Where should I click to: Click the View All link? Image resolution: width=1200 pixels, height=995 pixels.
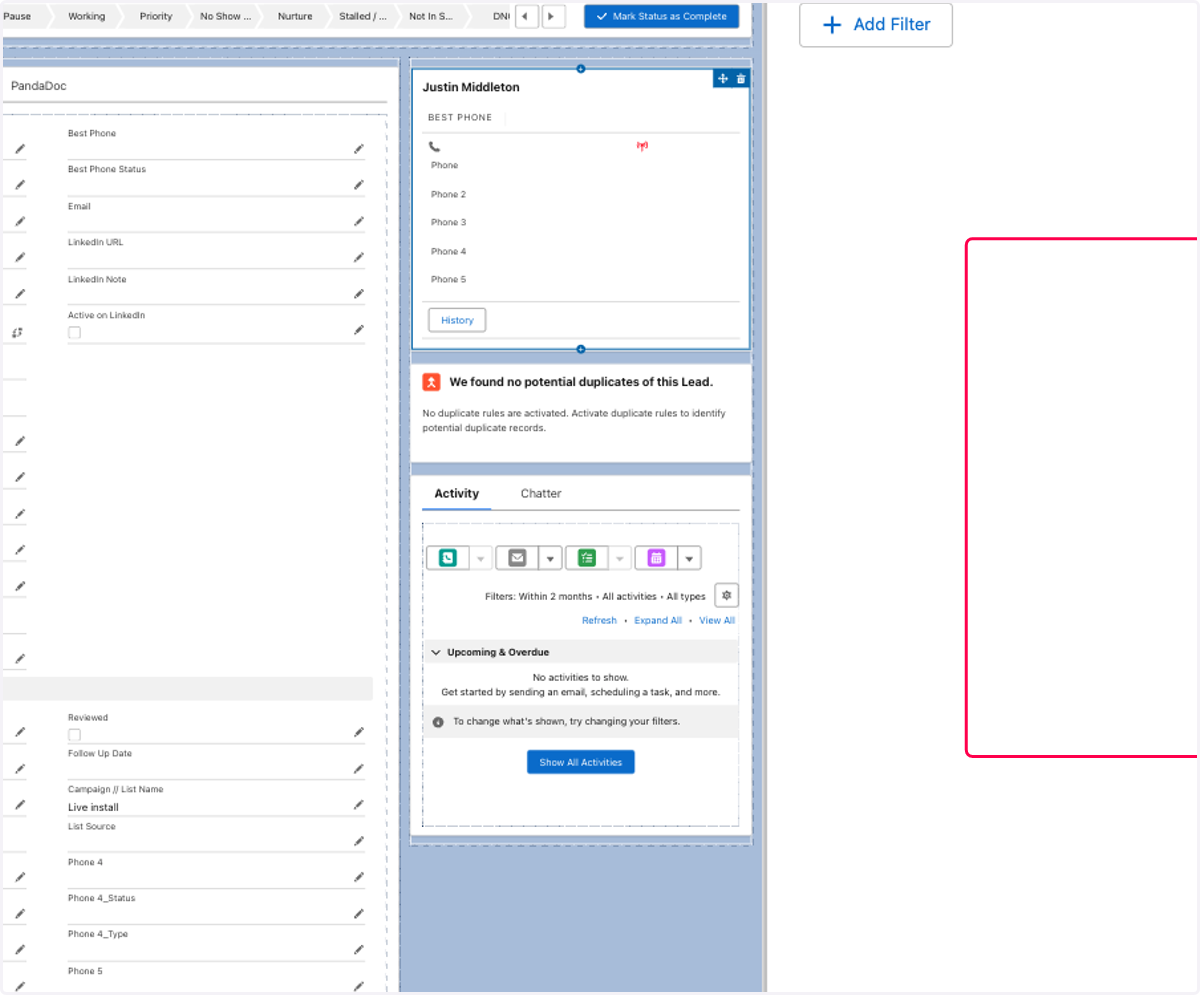click(x=717, y=620)
